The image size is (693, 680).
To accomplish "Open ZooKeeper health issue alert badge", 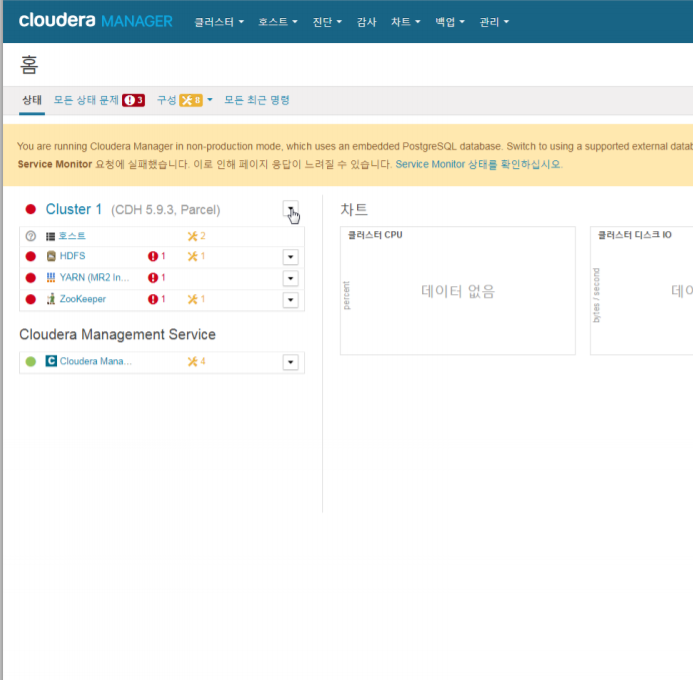I will click(156, 299).
